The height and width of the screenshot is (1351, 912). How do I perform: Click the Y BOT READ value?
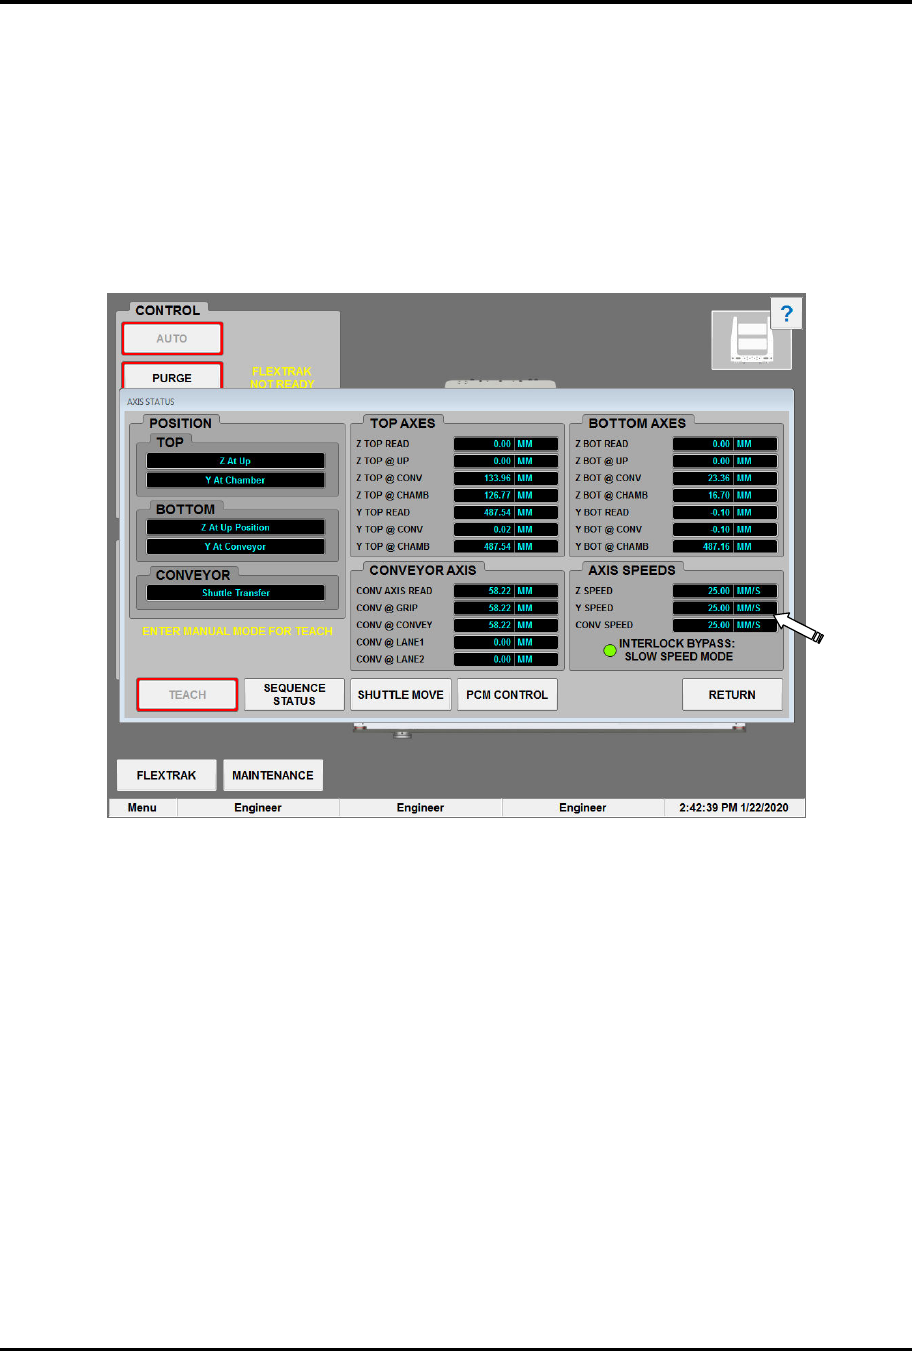725,512
